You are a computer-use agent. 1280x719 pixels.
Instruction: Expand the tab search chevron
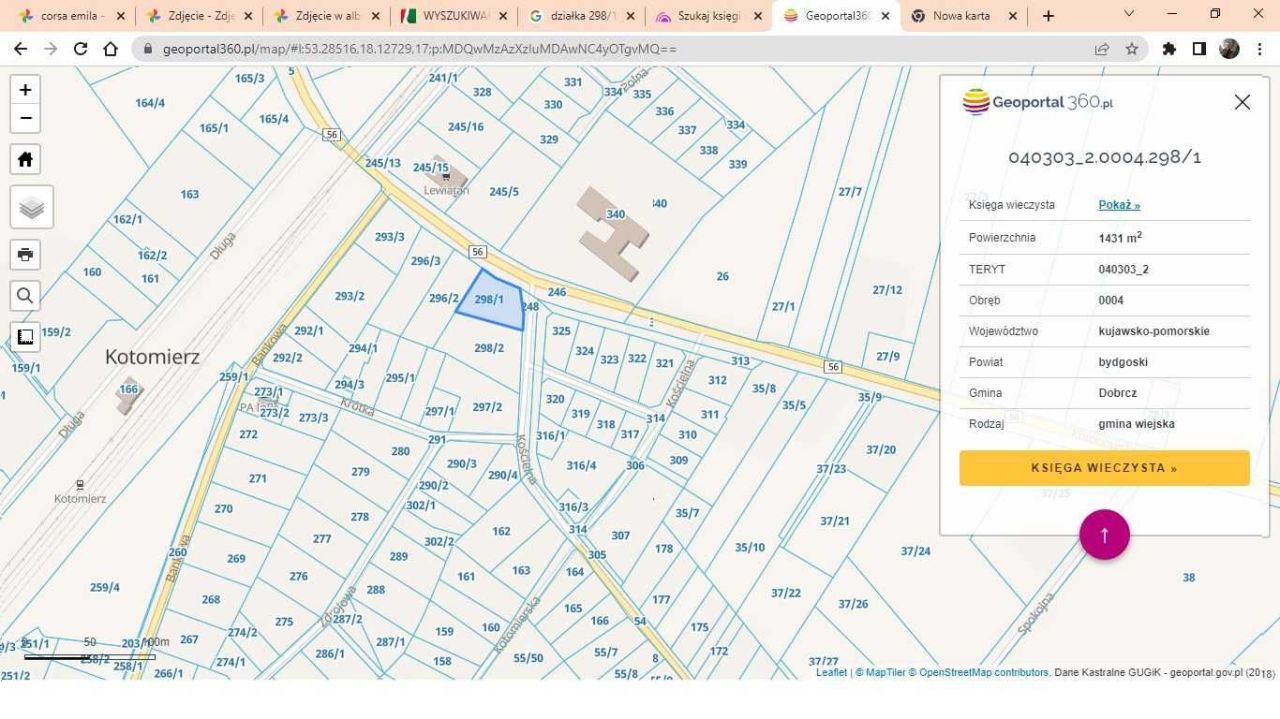pos(1130,15)
